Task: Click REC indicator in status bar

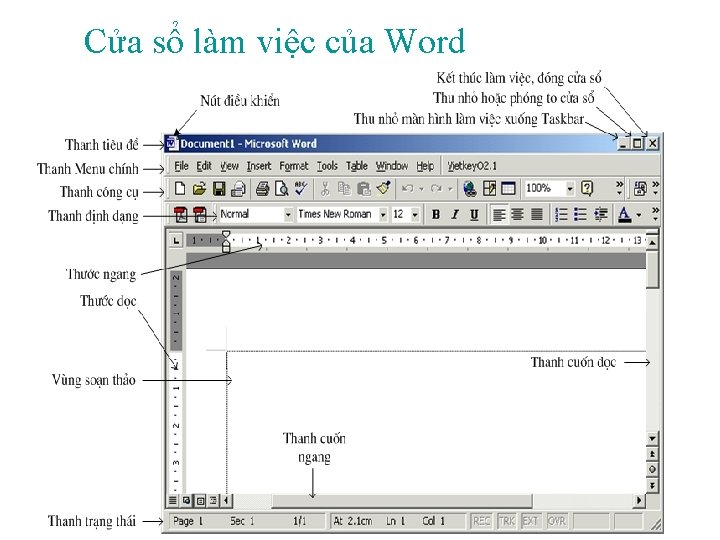Action: (481, 521)
